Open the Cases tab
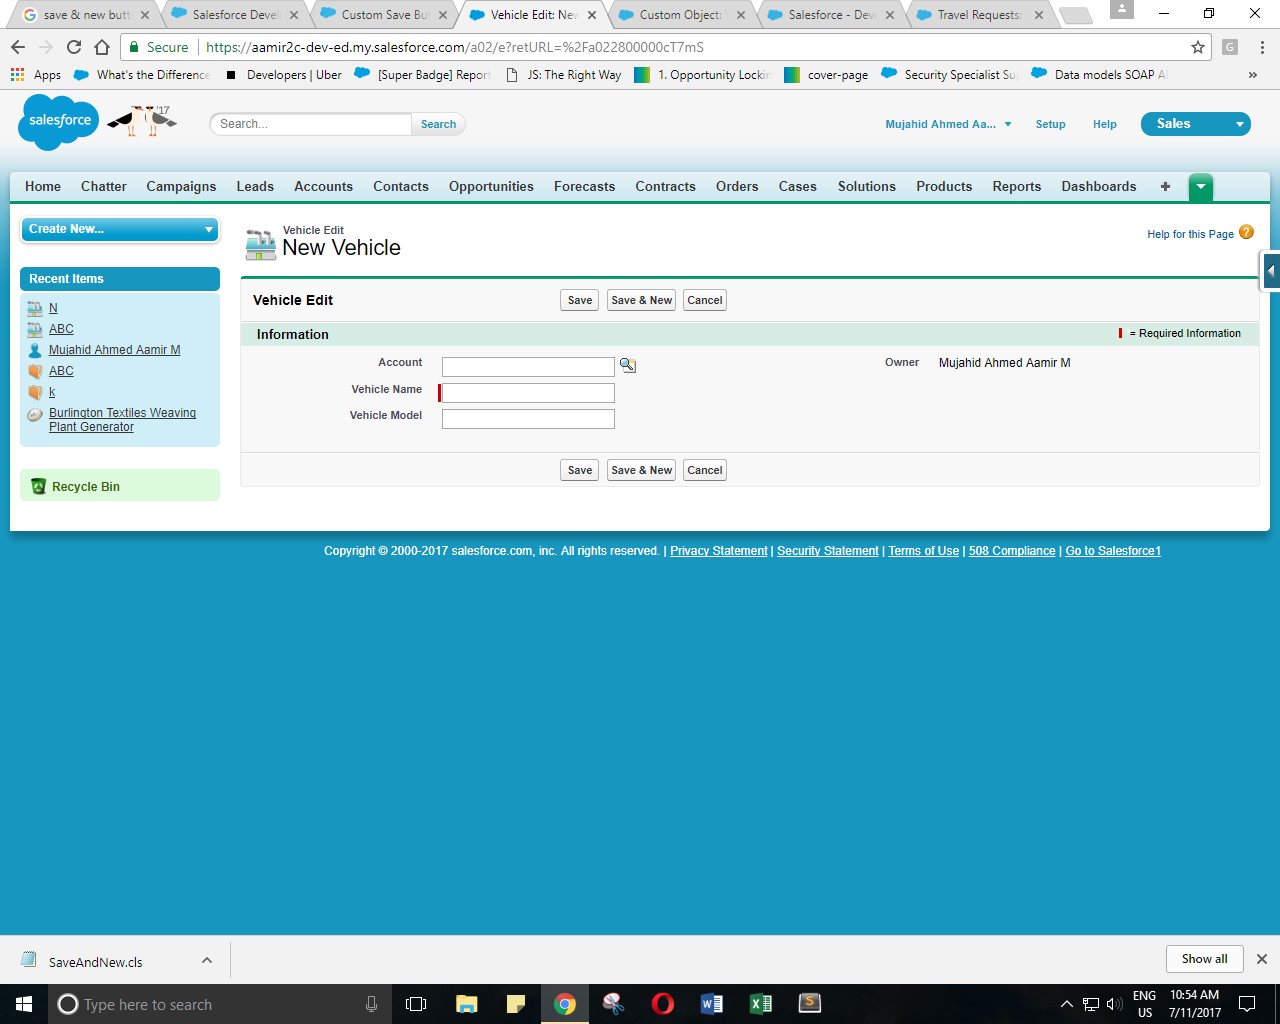This screenshot has height=1024, width=1280. 798,186
